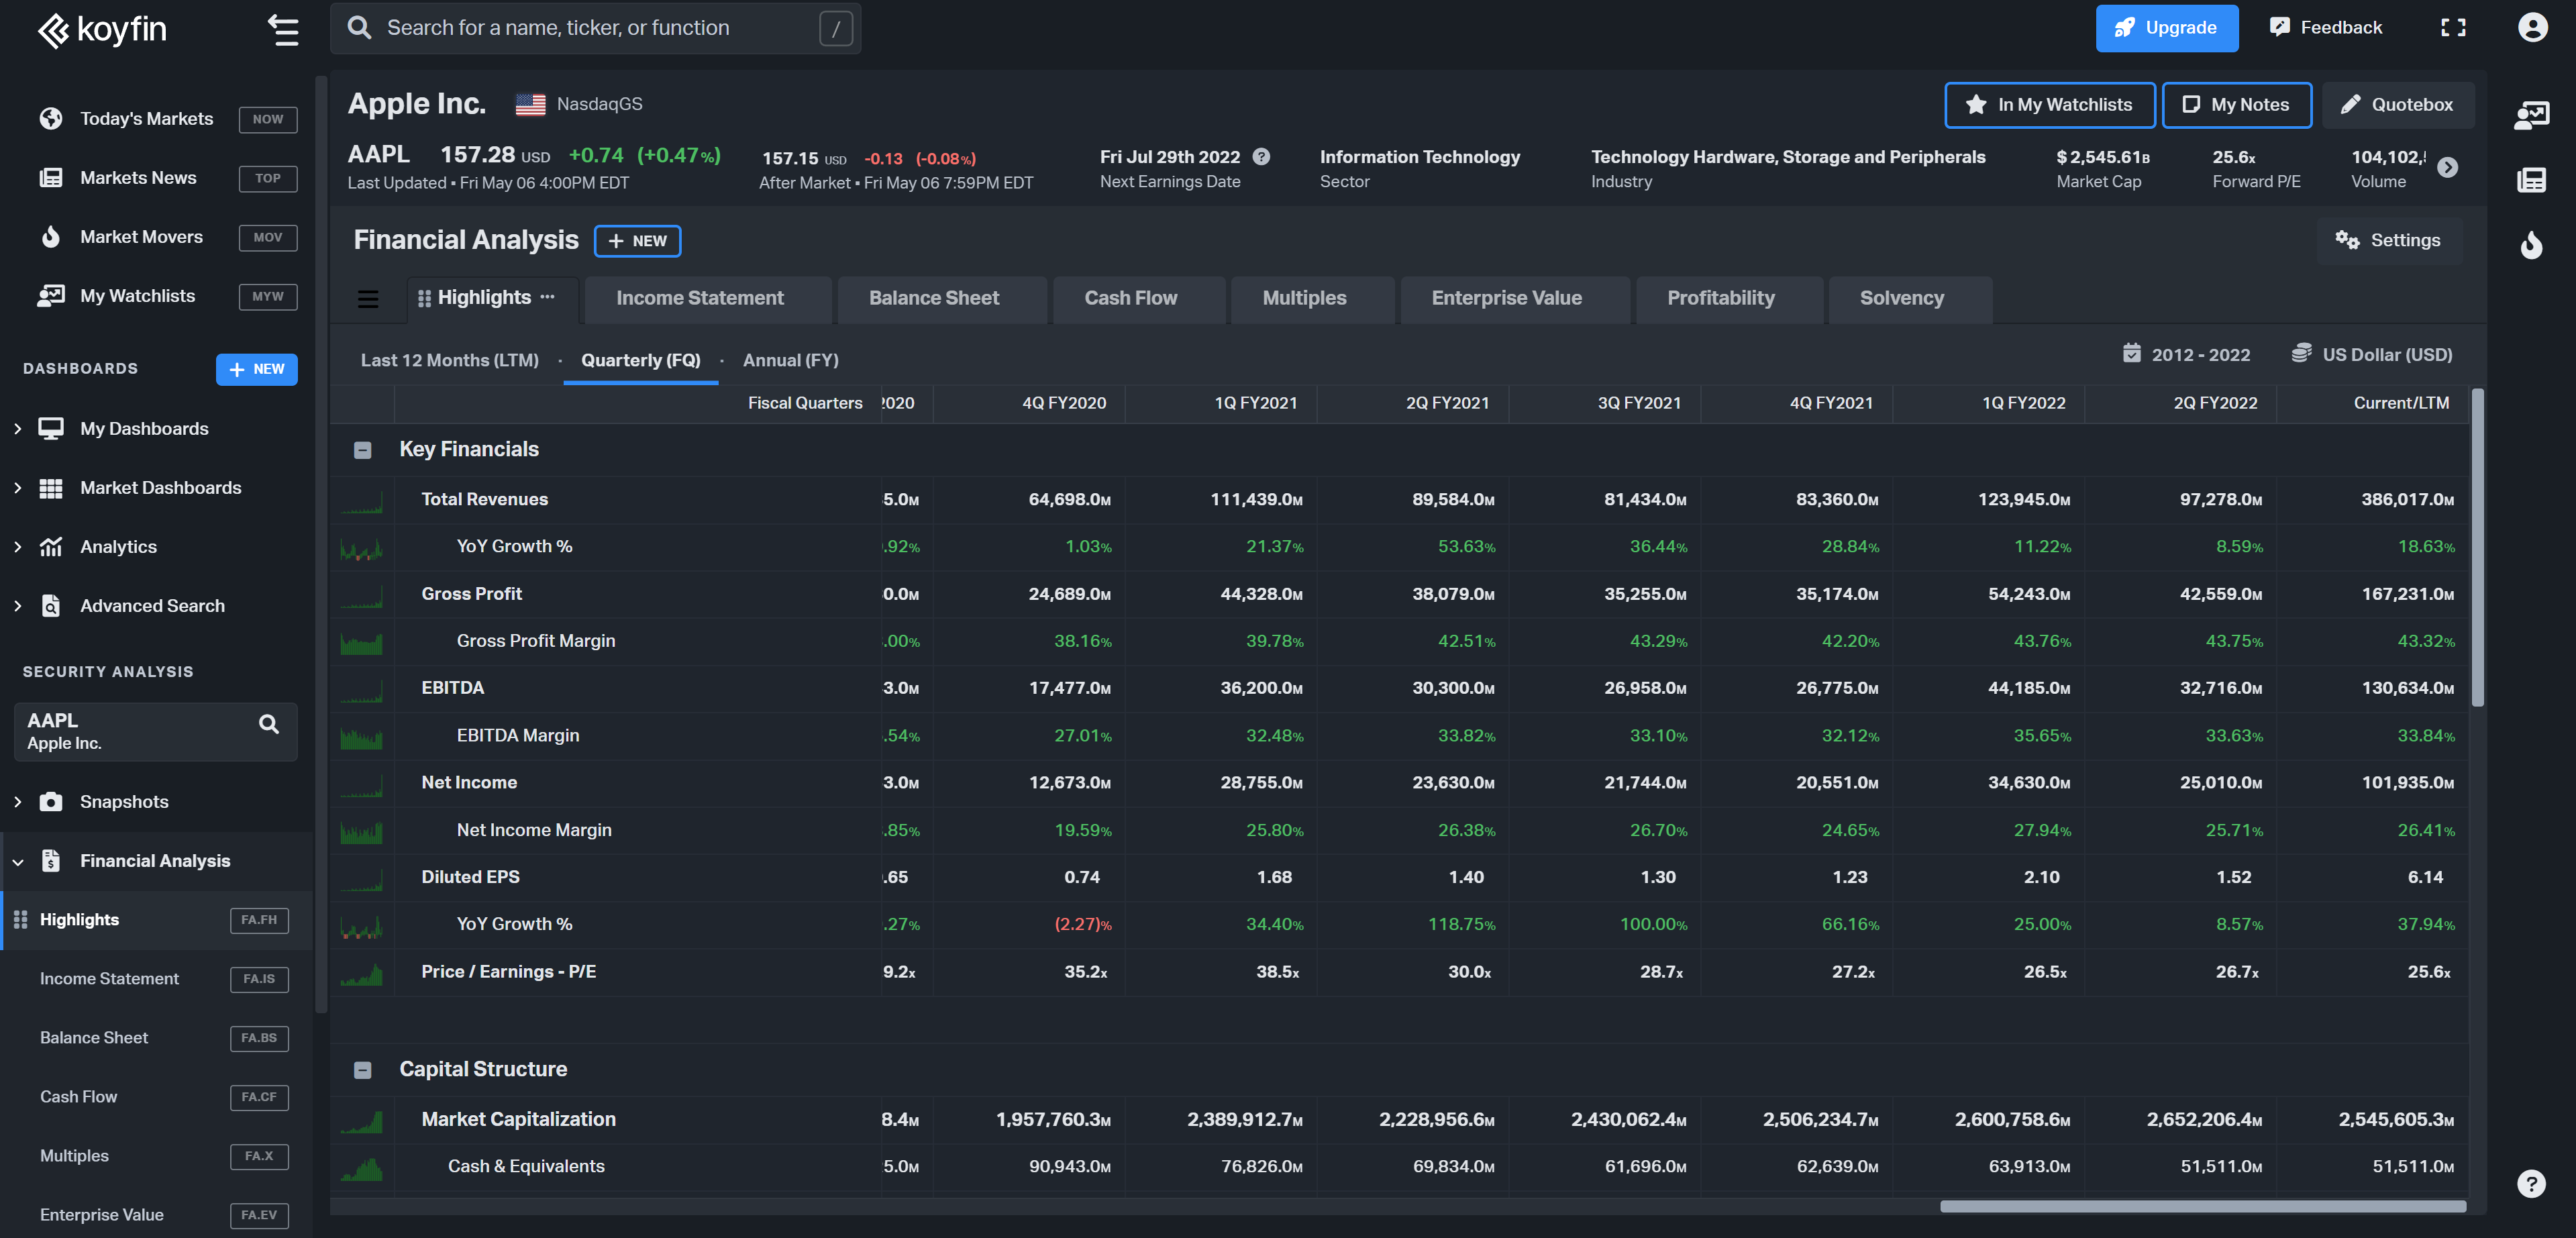Open the watchlist panel icon on the right rail
2576x1238 pixels.
pos(2532,115)
